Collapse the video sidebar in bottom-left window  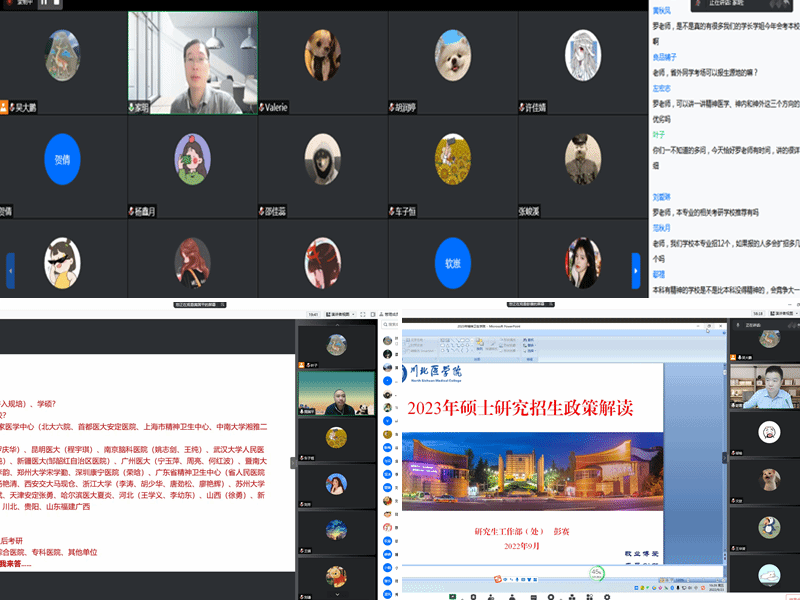293,462
